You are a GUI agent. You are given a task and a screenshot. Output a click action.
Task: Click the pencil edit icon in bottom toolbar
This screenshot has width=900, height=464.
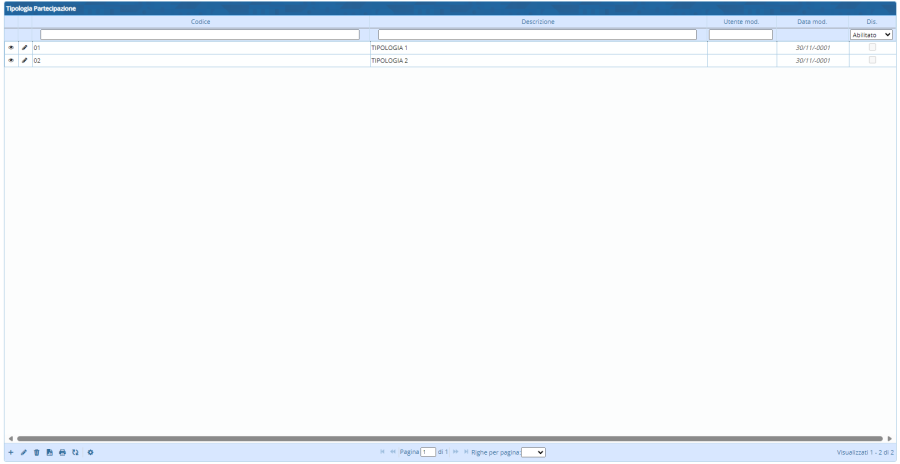(24, 453)
